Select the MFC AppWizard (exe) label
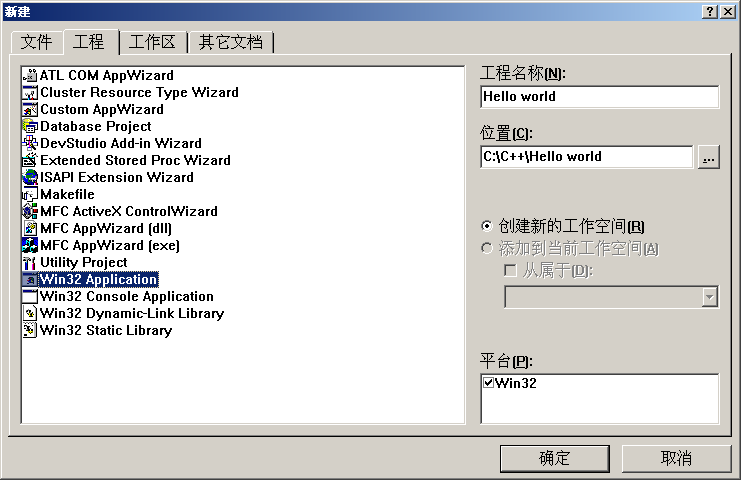Viewport: 741px width, 480px height. point(110,246)
